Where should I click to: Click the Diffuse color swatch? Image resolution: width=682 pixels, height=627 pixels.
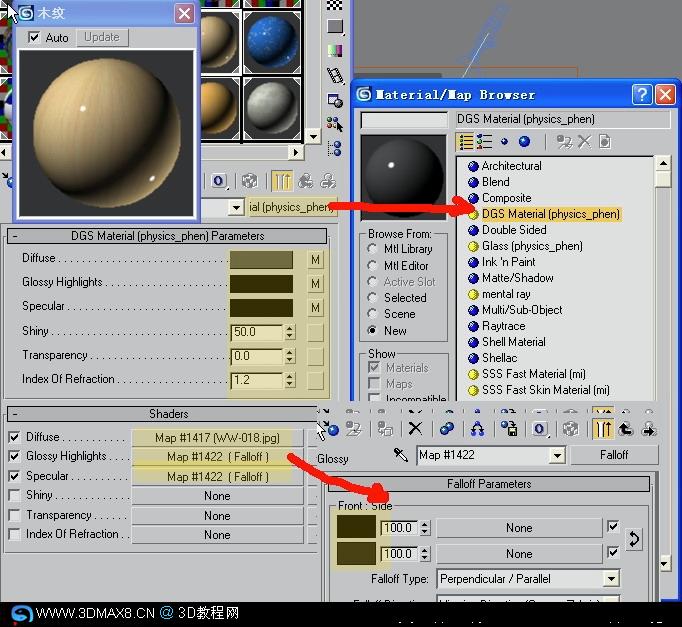[261, 260]
